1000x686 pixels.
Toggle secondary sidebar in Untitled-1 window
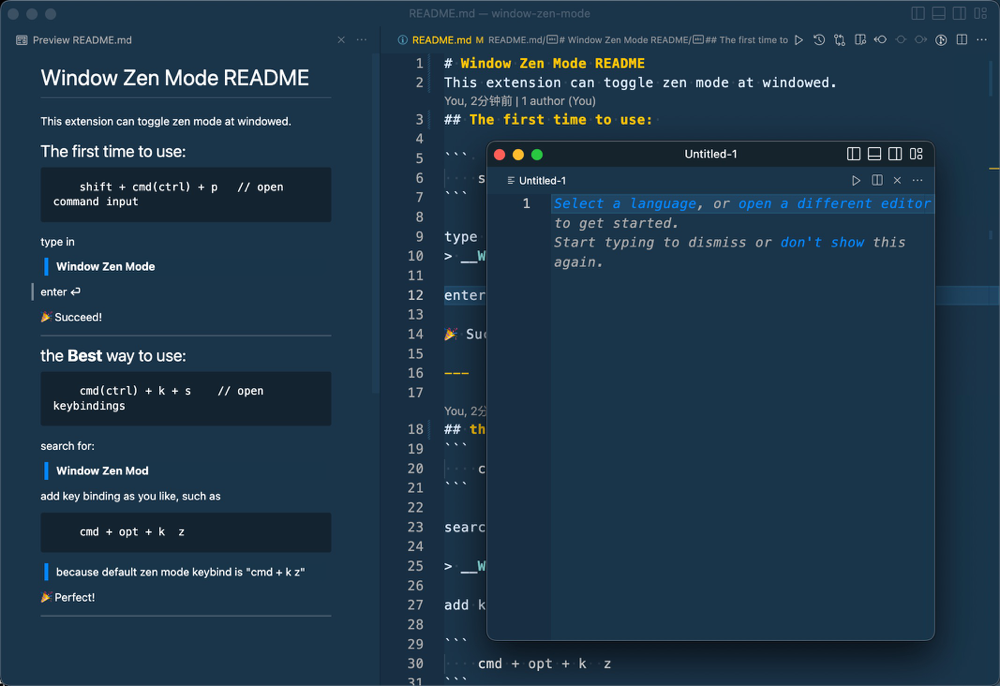click(895, 154)
